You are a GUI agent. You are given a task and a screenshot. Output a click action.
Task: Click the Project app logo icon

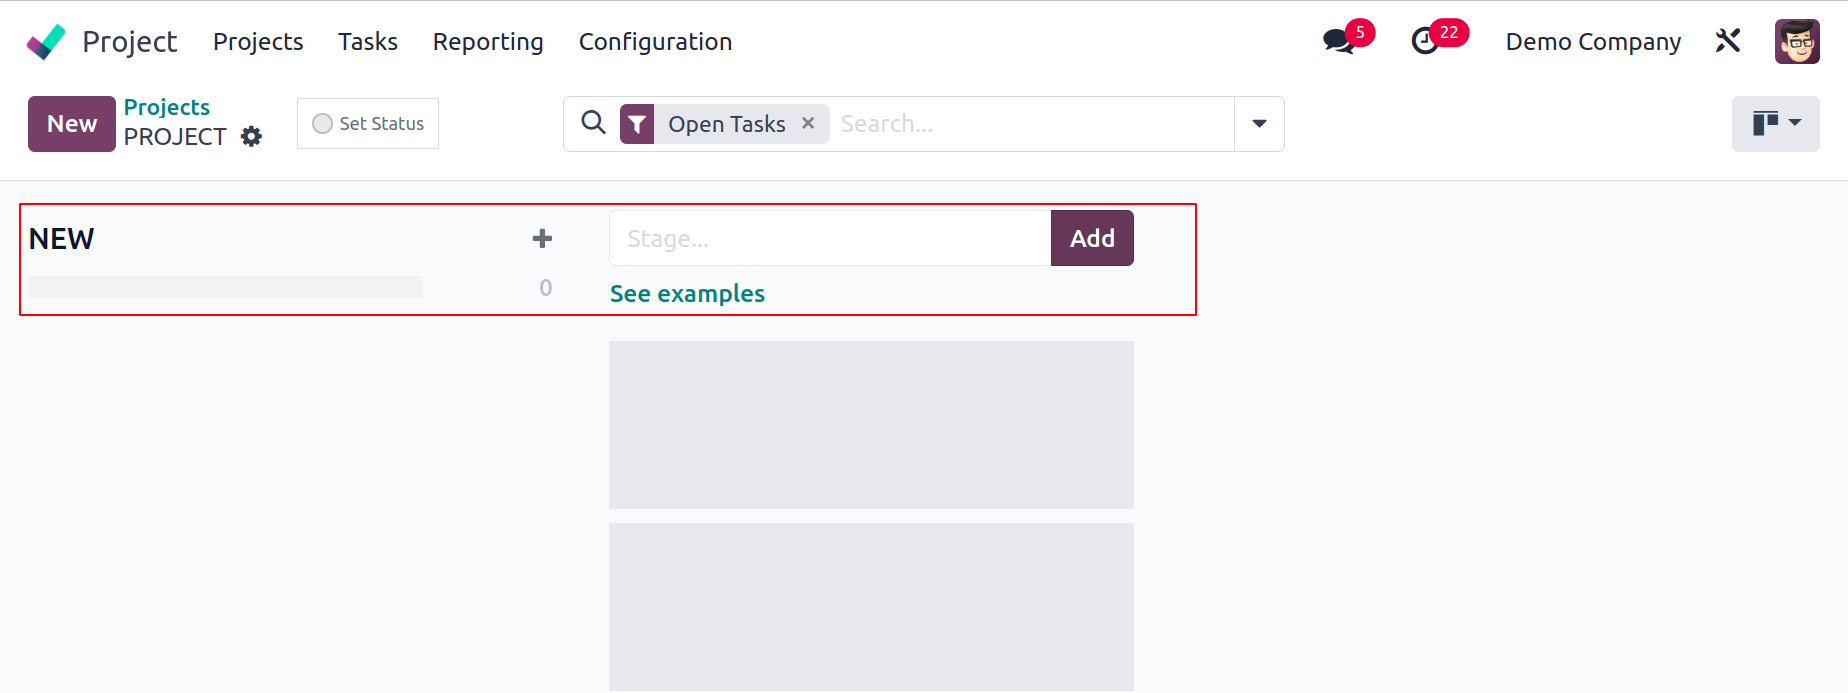46,42
